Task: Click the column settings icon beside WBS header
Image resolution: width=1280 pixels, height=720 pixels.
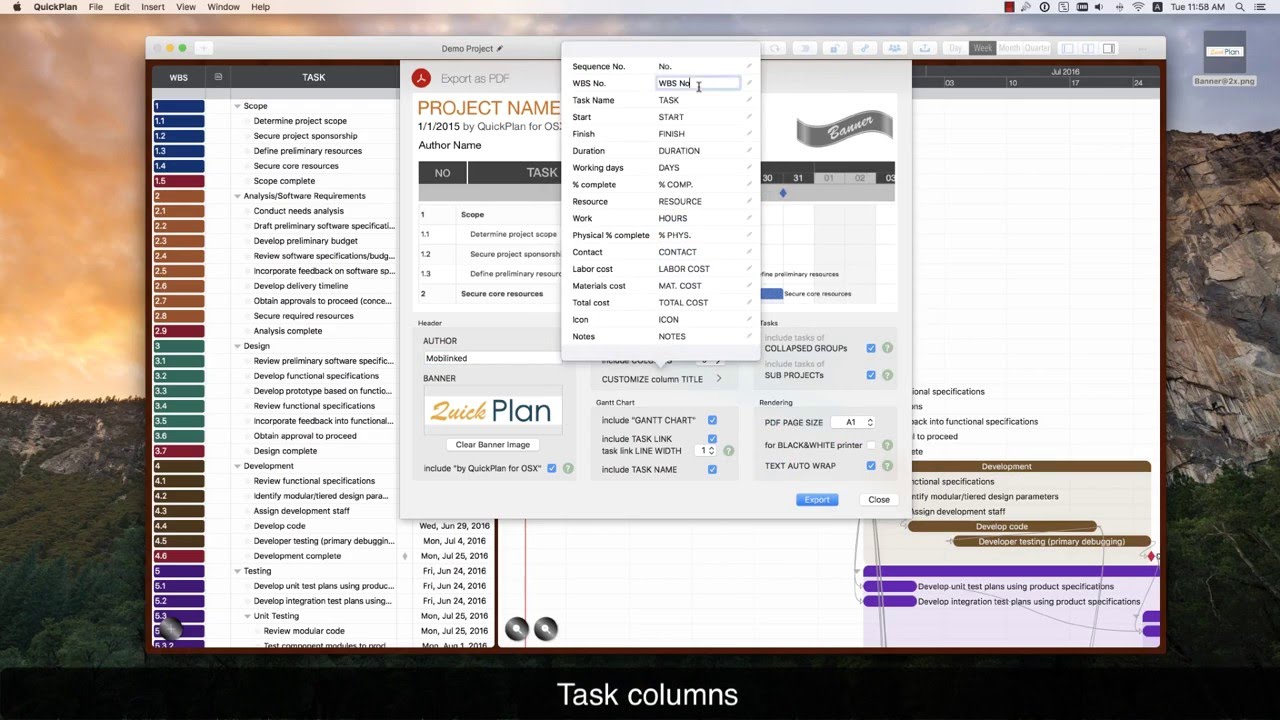Action: click(218, 77)
